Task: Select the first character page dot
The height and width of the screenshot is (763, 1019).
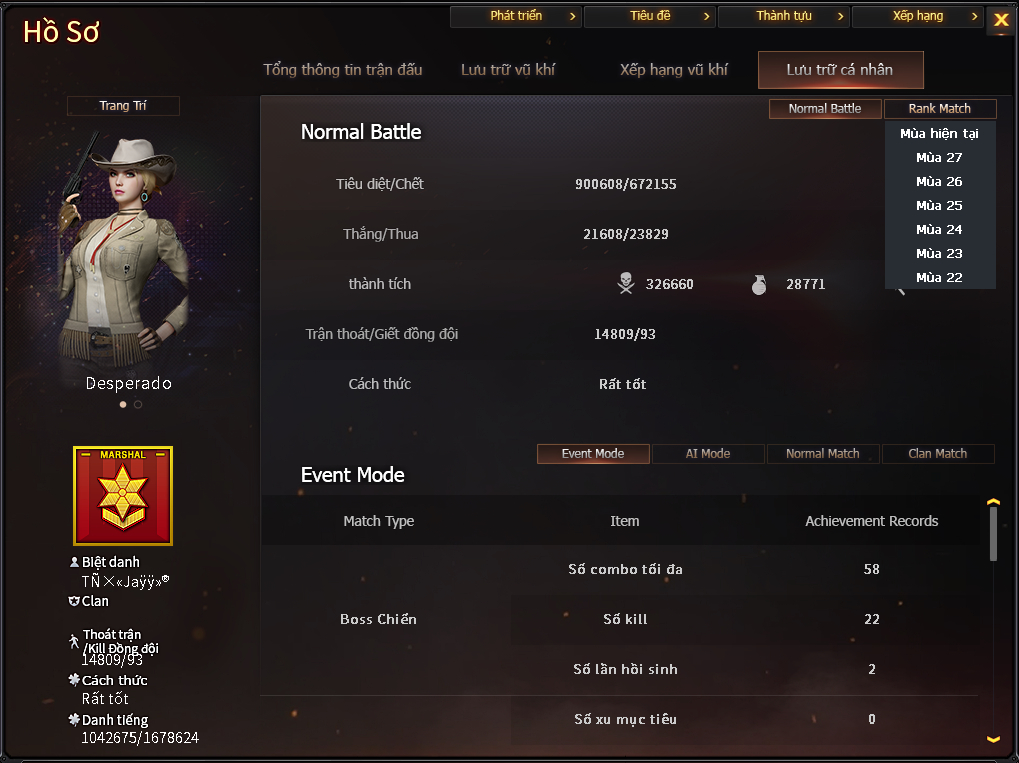Action: (x=123, y=404)
